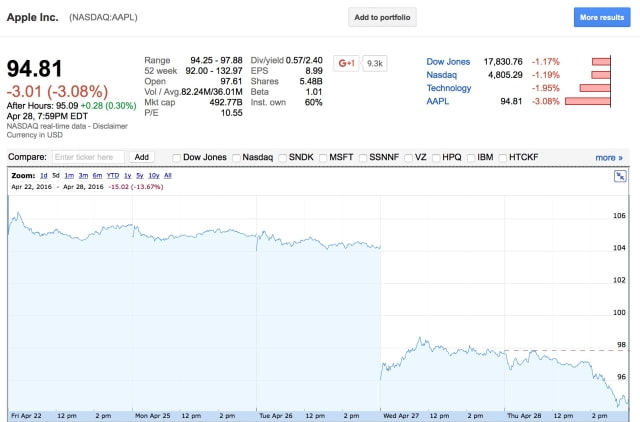Open the Technology sector link
Screen dimensions: 640x422
[449, 88]
